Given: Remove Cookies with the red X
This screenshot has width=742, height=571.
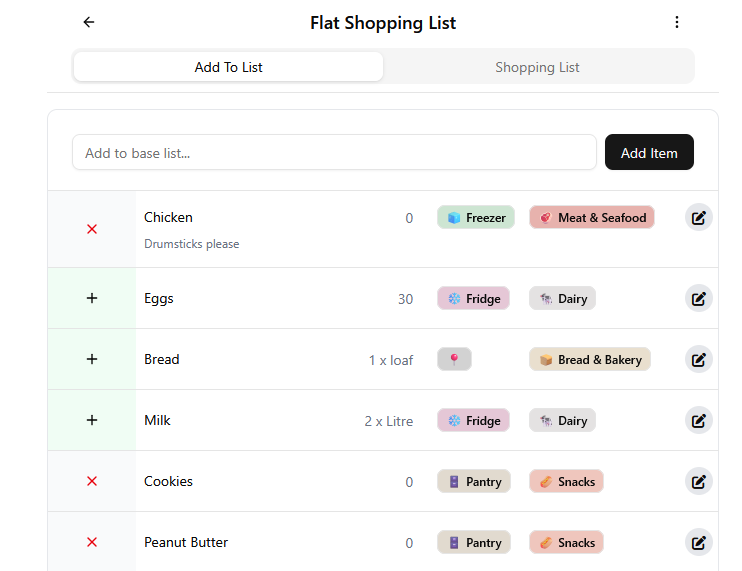Looking at the screenshot, I should coord(92,481).
